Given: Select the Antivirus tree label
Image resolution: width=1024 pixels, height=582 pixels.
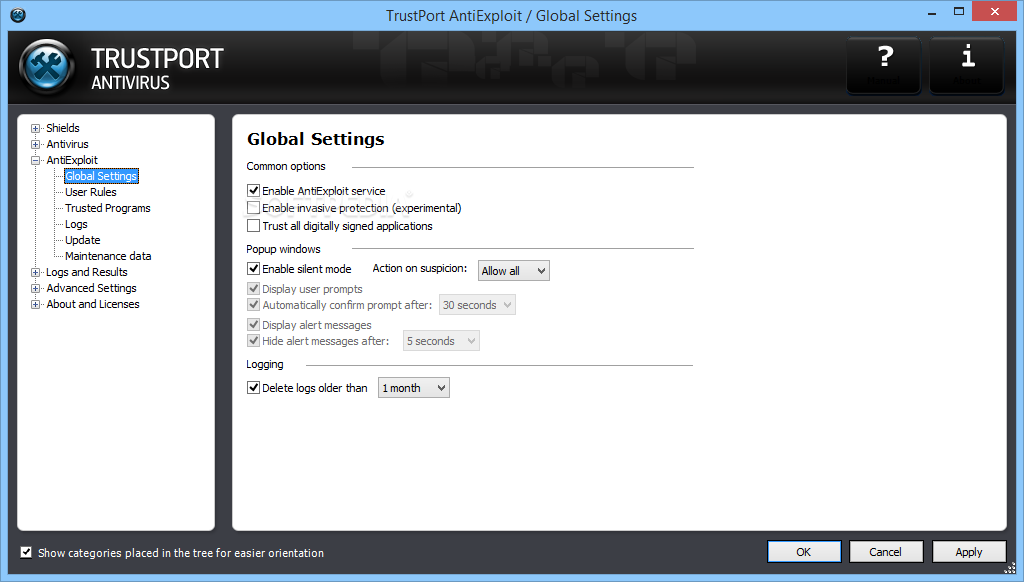Looking at the screenshot, I should [67, 144].
